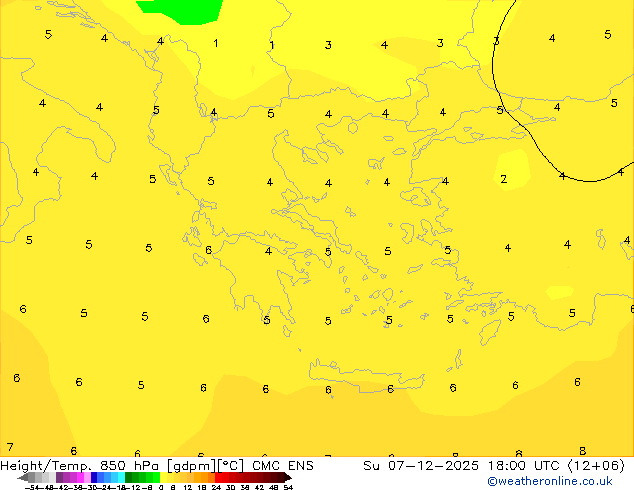
Task: Click the 54 label at legend's right end
Action: point(288,487)
